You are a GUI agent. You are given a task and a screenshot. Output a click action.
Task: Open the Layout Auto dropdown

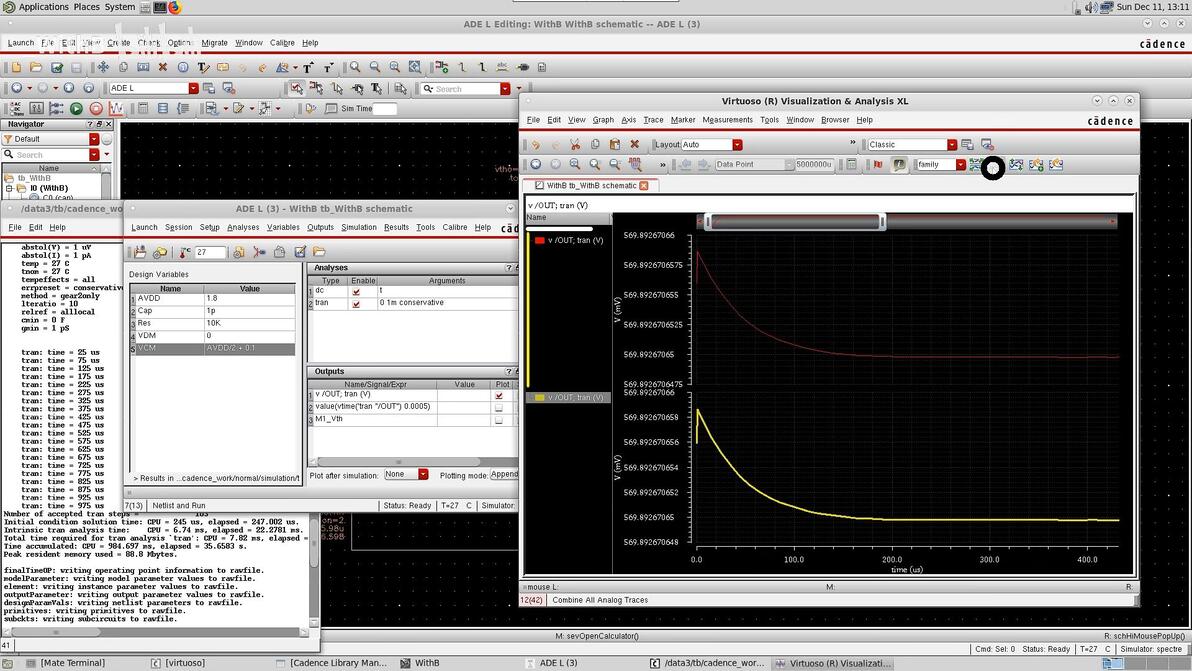point(737,145)
